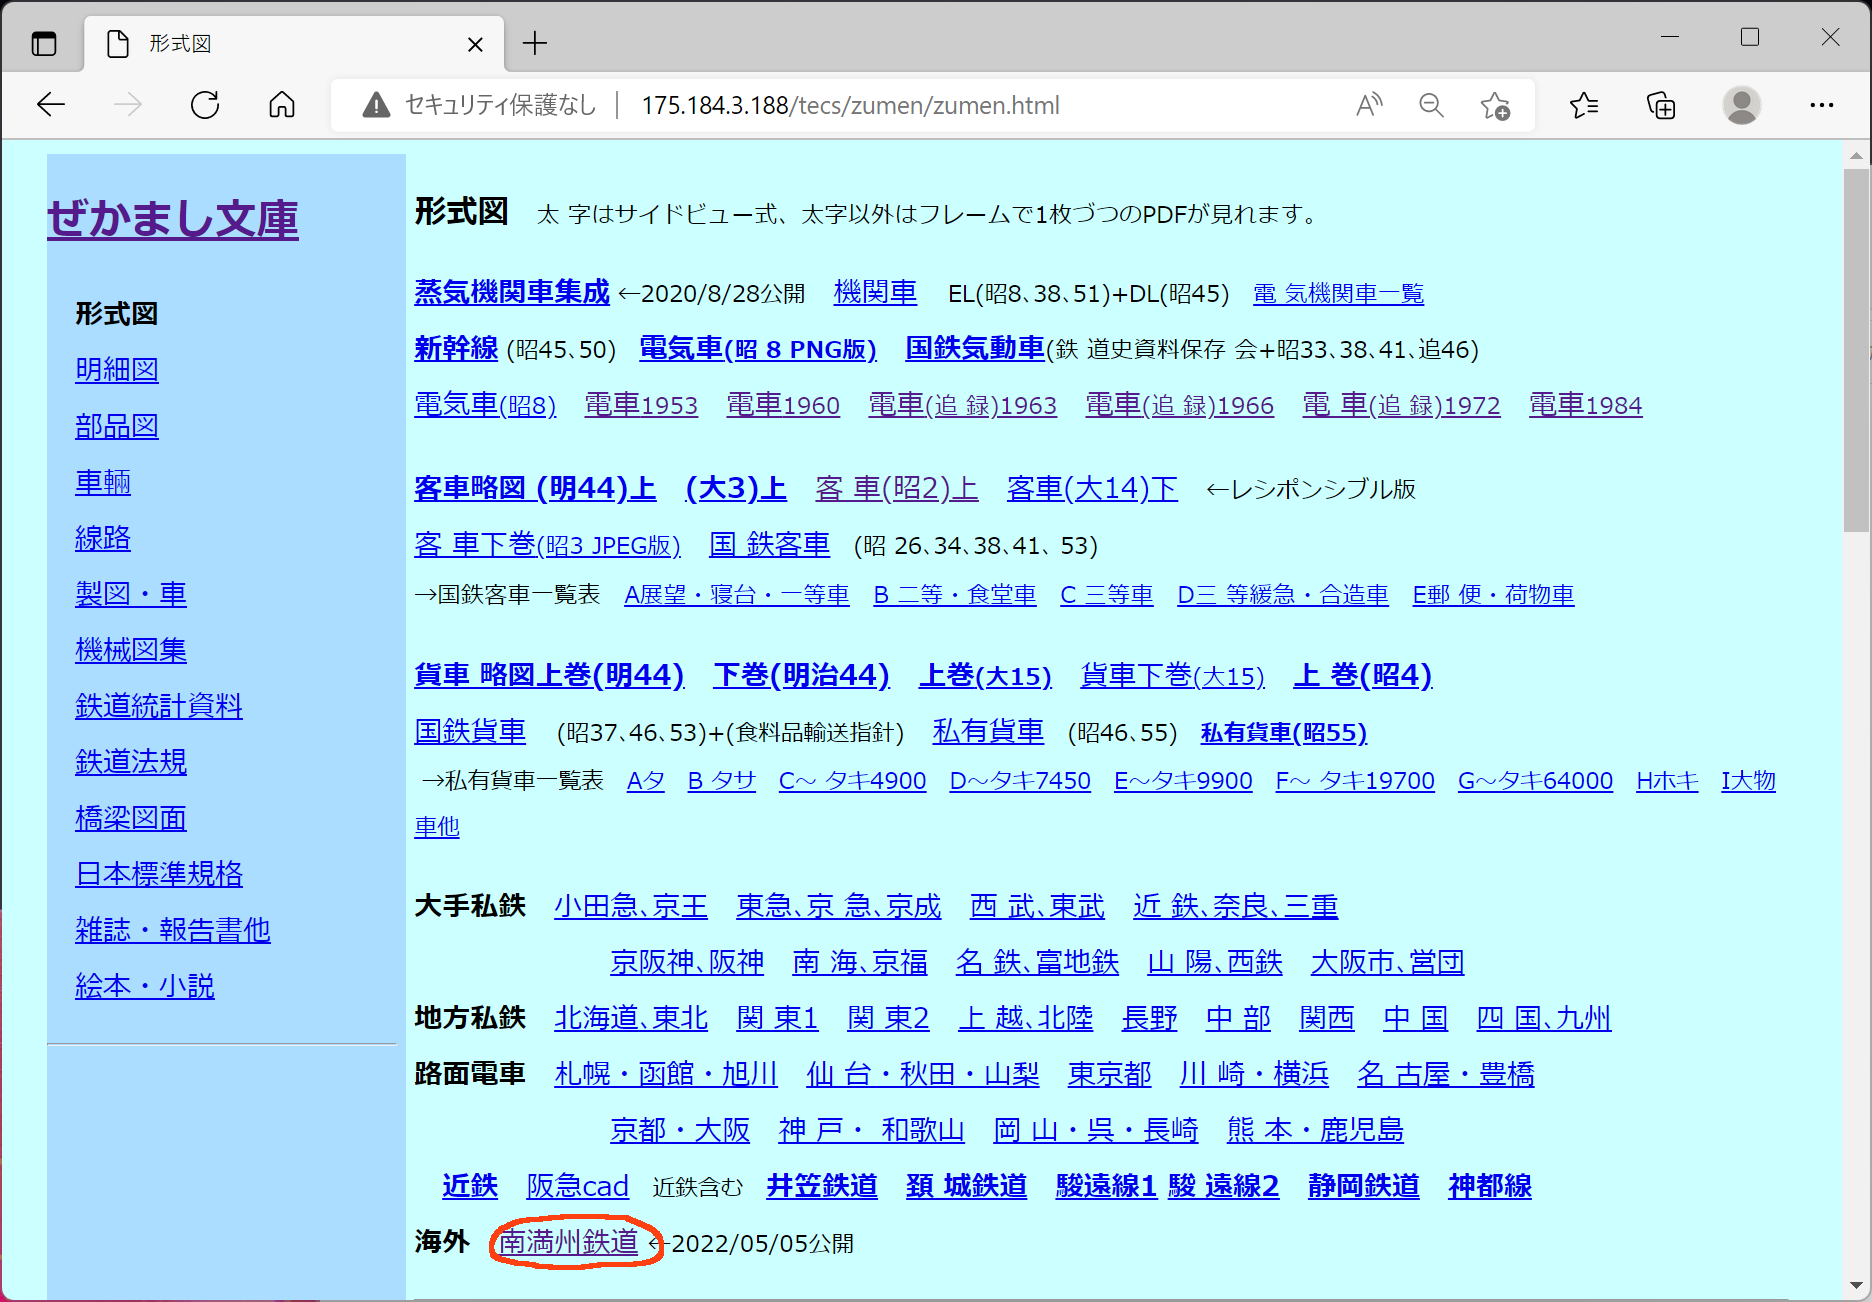Open the 電気機関車一覧 link

1338,293
